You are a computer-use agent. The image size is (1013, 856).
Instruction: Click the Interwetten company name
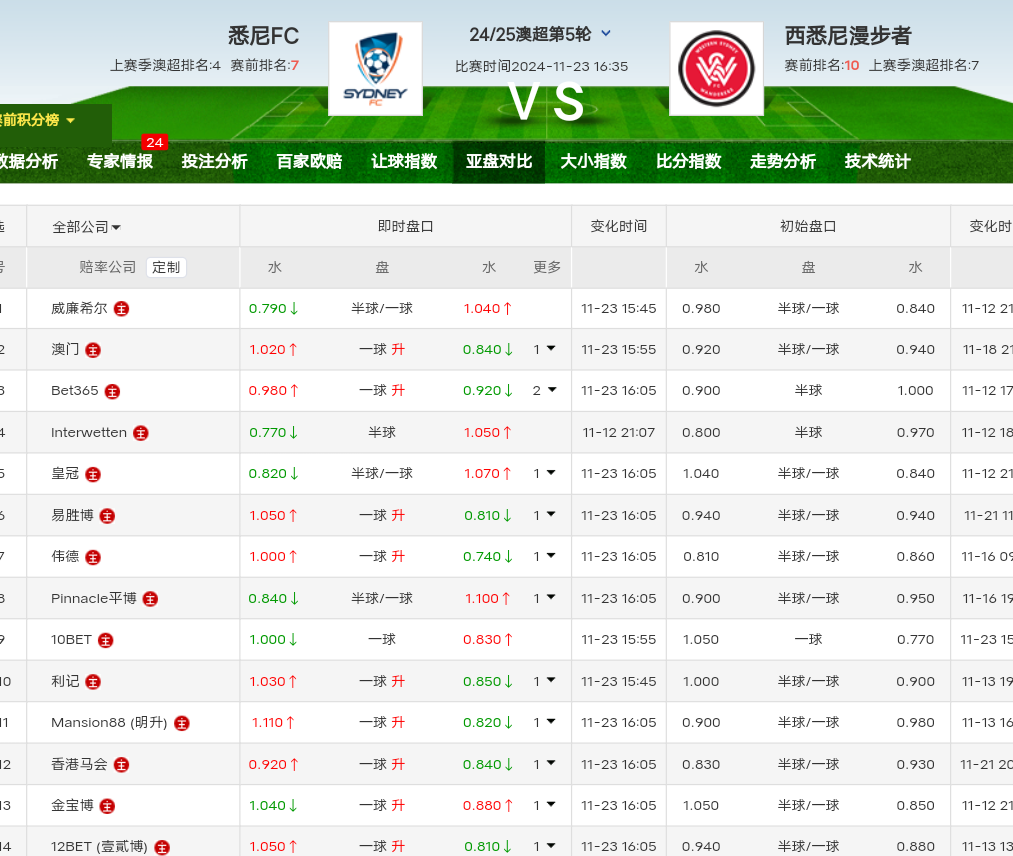pyautogui.click(x=89, y=432)
